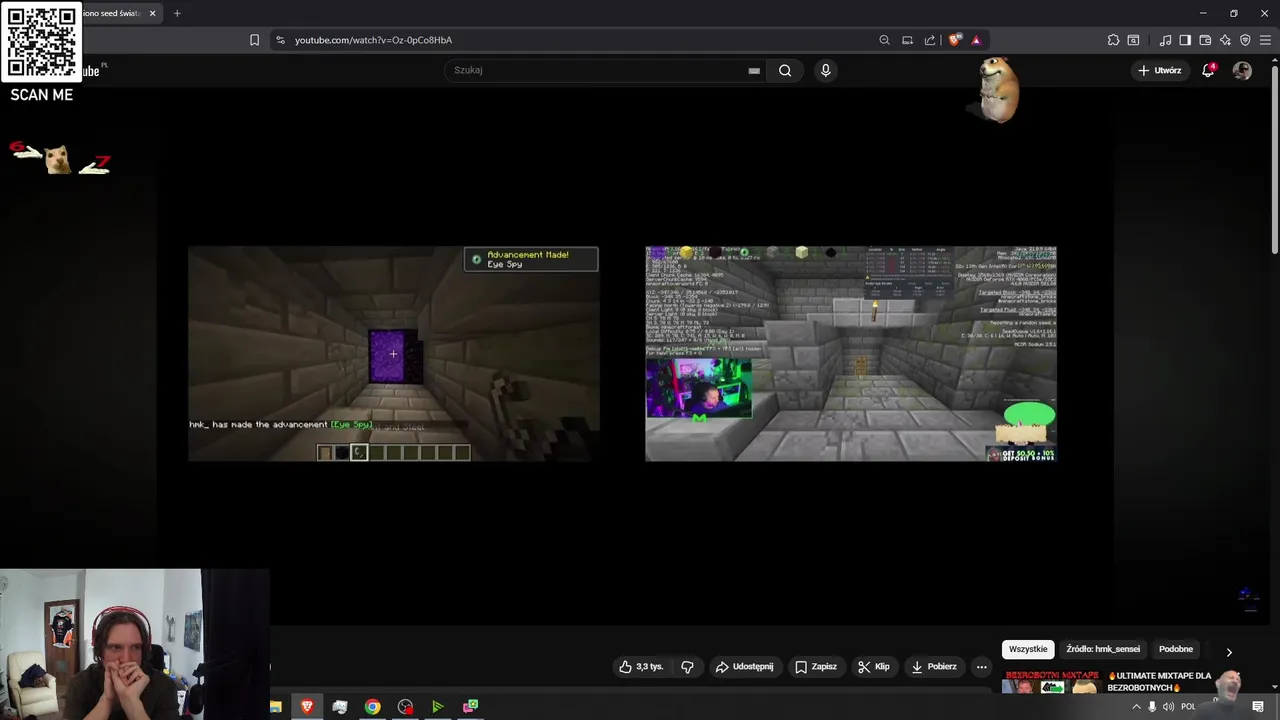Open Brave Shields lion icon
Image resolution: width=1280 pixels, height=720 pixels.
pos(955,40)
